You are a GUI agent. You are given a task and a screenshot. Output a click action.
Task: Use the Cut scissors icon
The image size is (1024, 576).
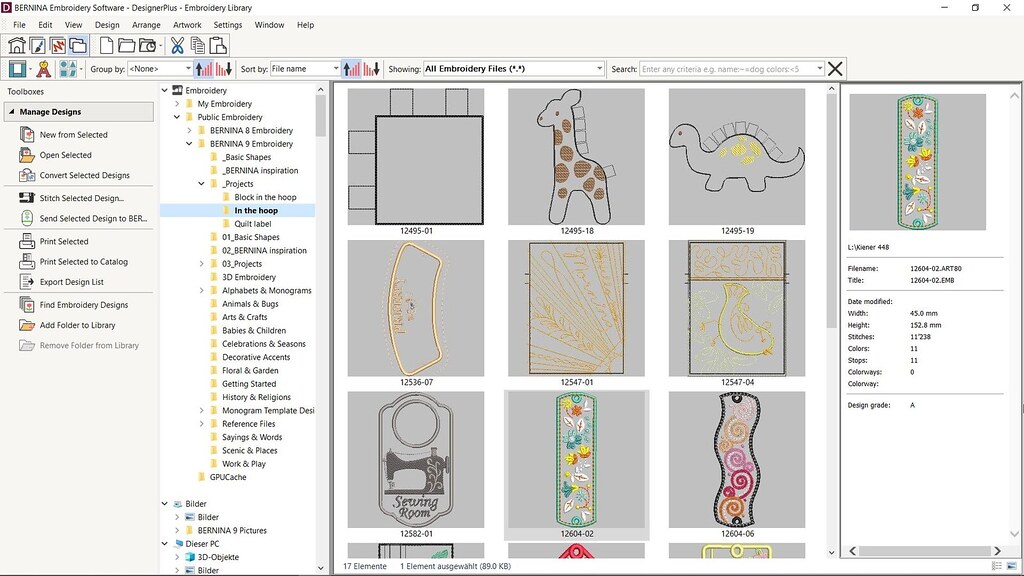(176, 44)
